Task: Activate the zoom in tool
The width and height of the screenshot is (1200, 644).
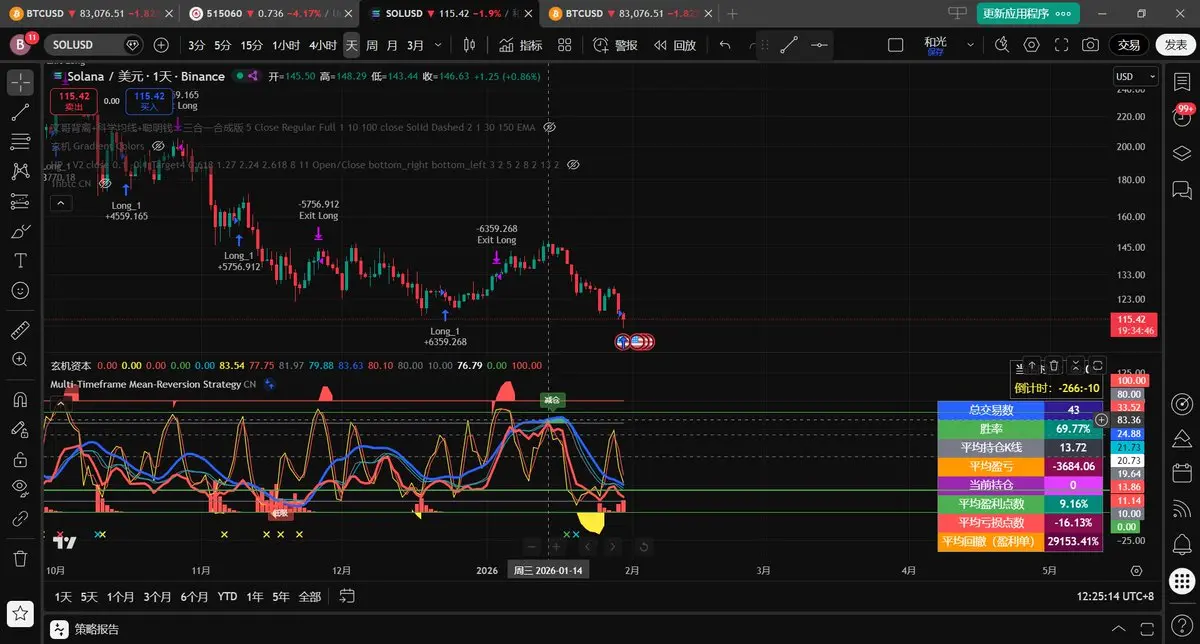Action: coord(20,359)
